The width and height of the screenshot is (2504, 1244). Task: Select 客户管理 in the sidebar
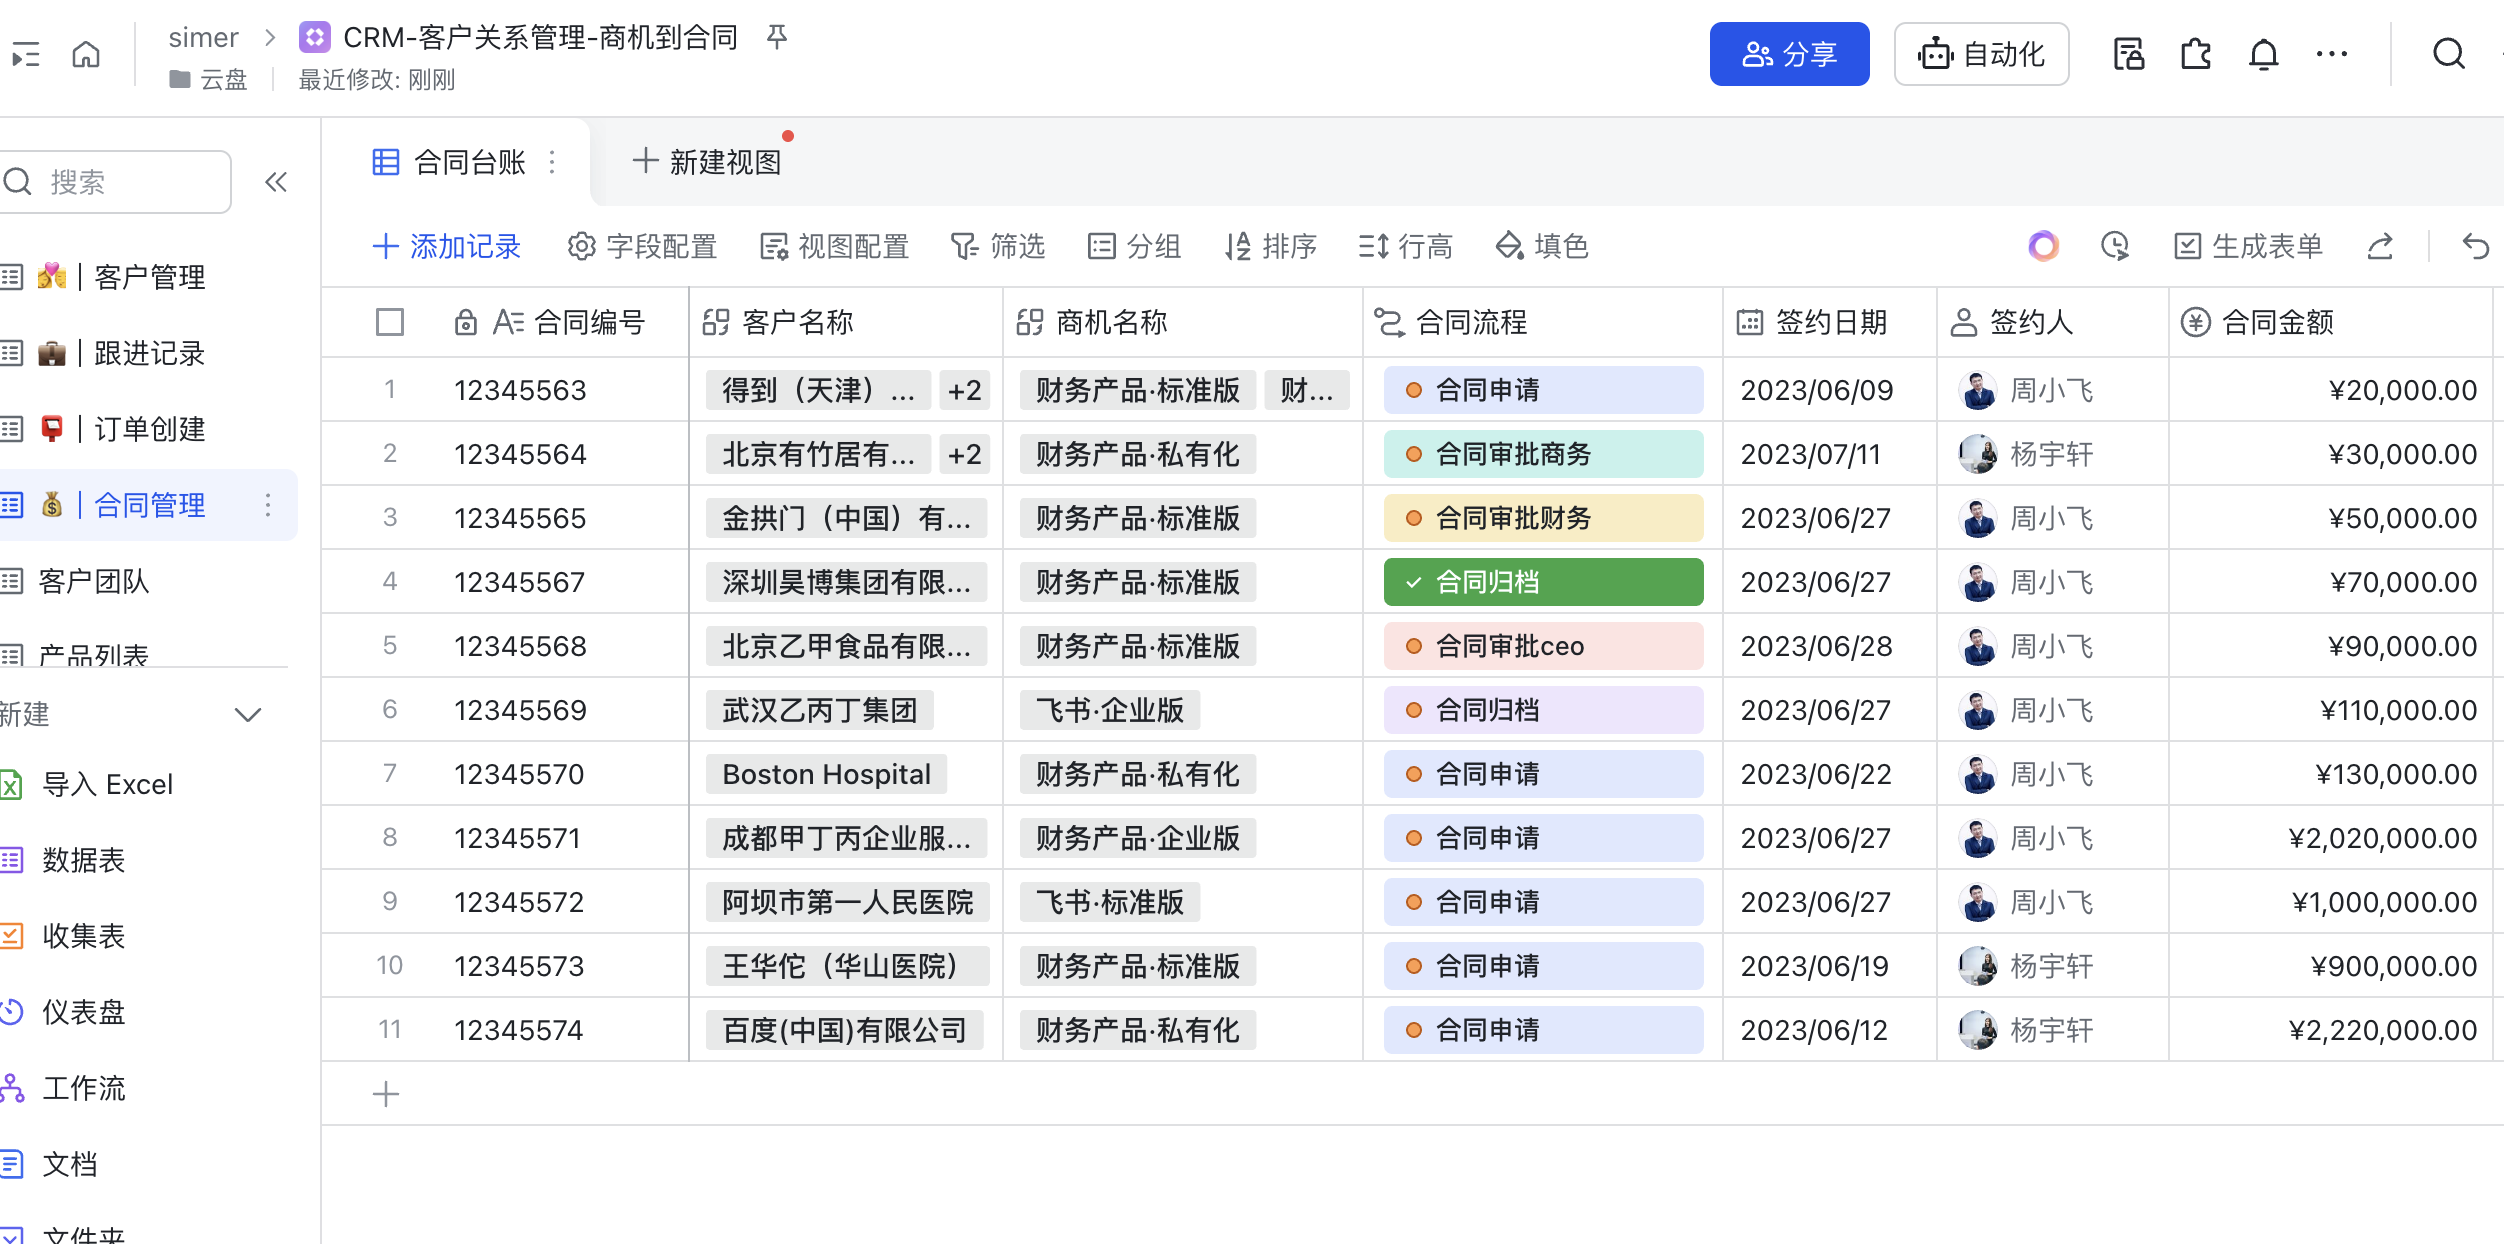click(x=148, y=277)
